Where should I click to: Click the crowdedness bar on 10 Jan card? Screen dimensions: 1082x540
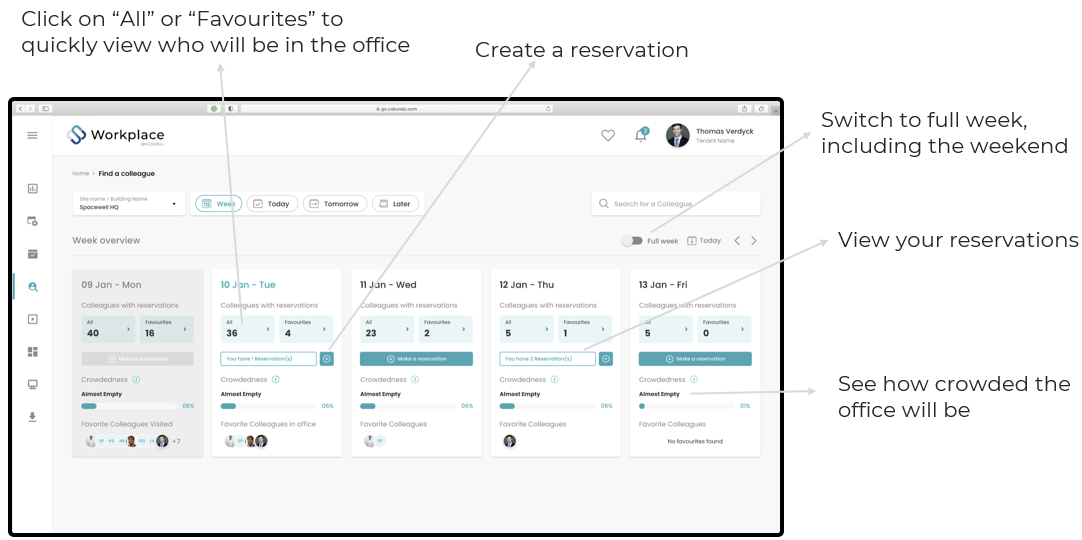click(268, 406)
